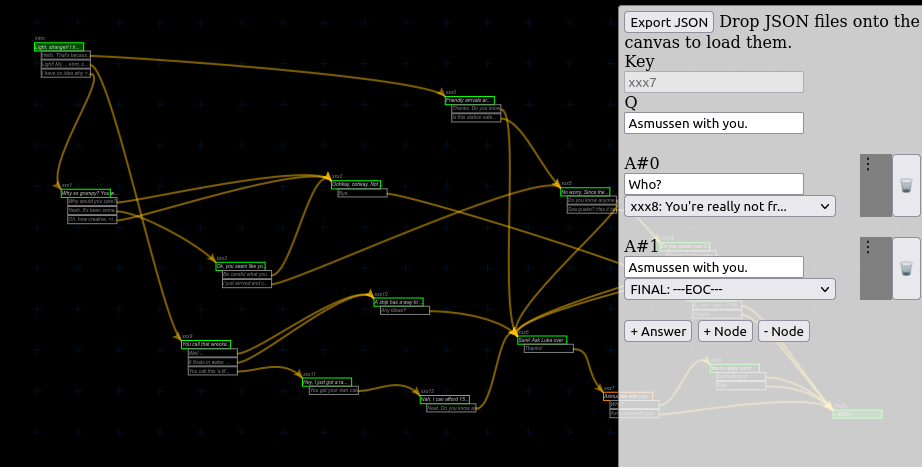Select the xxx9 node 'You call that wrecks'

click(206, 344)
